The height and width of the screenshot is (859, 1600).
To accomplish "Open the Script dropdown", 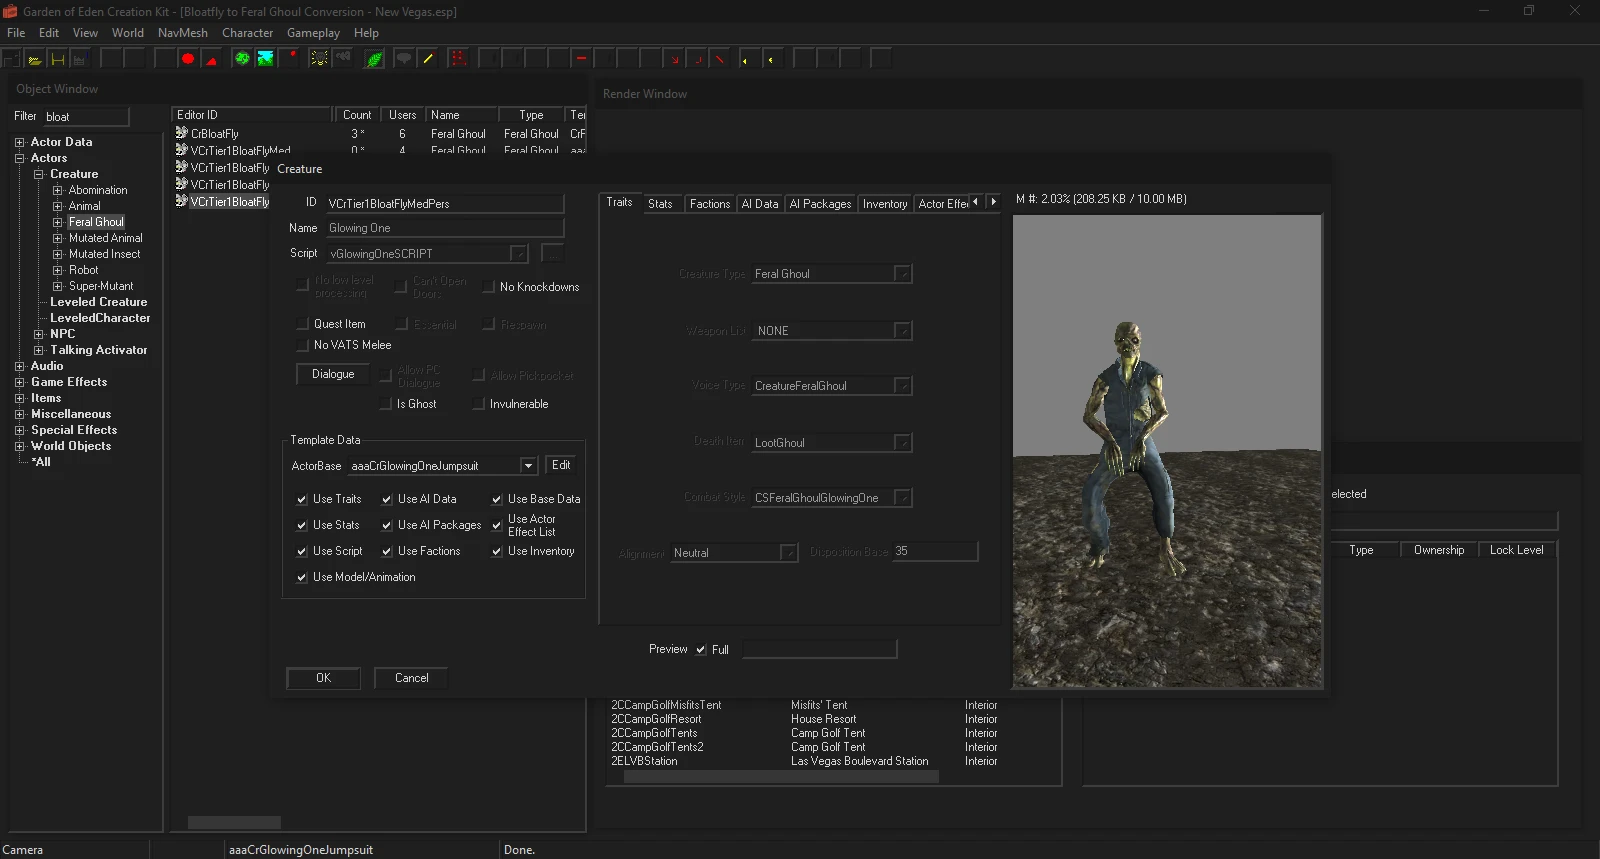I will click(x=518, y=254).
